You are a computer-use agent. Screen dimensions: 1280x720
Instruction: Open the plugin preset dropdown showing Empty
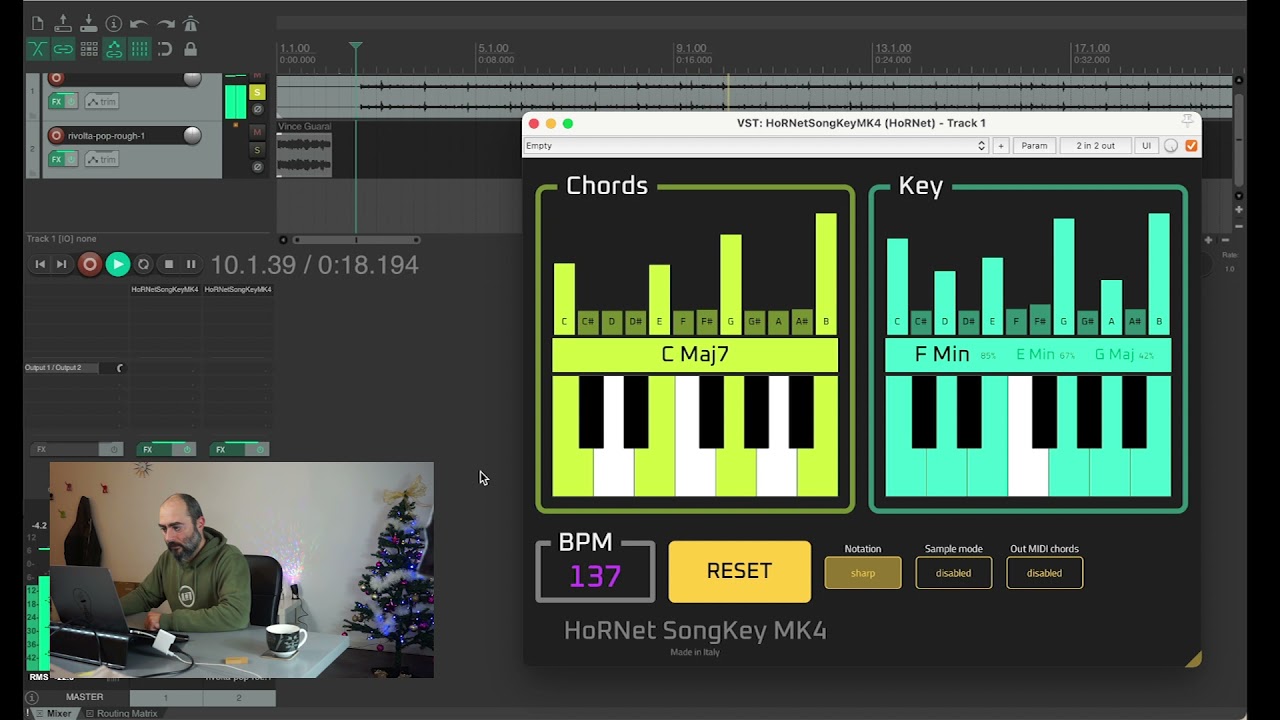point(756,146)
